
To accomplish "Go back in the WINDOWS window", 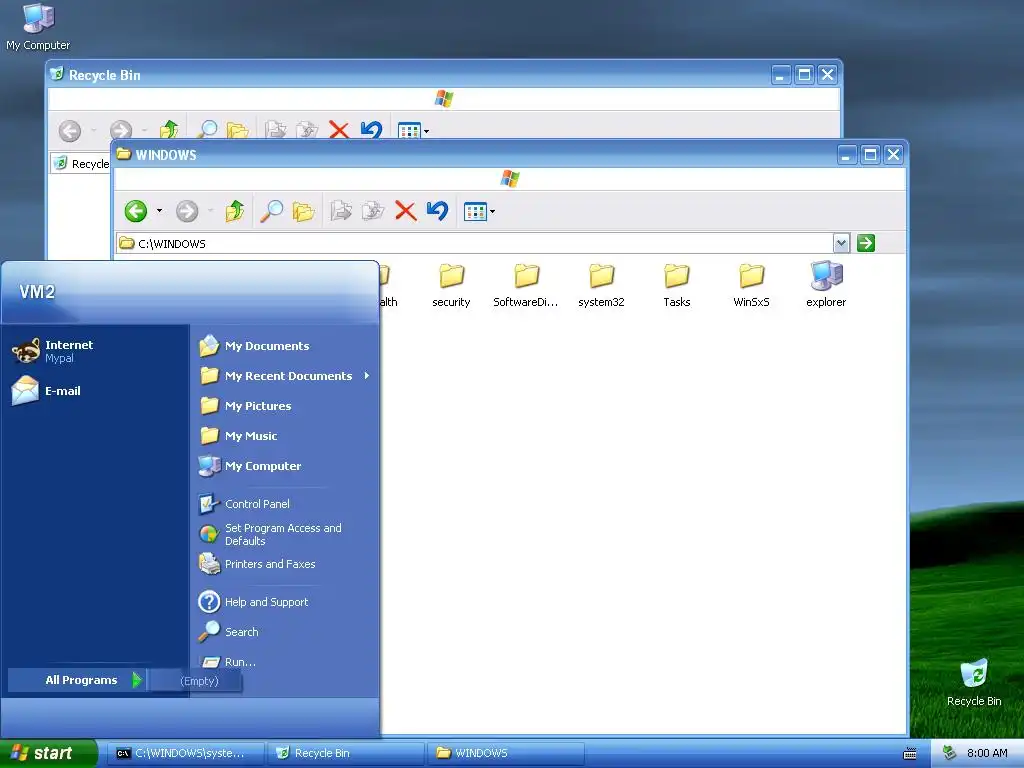I will [136, 211].
